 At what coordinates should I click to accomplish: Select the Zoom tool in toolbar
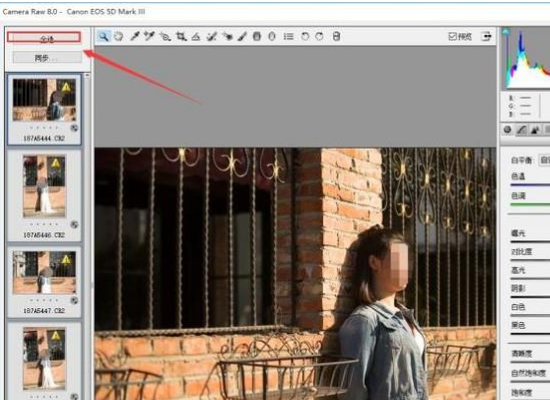103,36
